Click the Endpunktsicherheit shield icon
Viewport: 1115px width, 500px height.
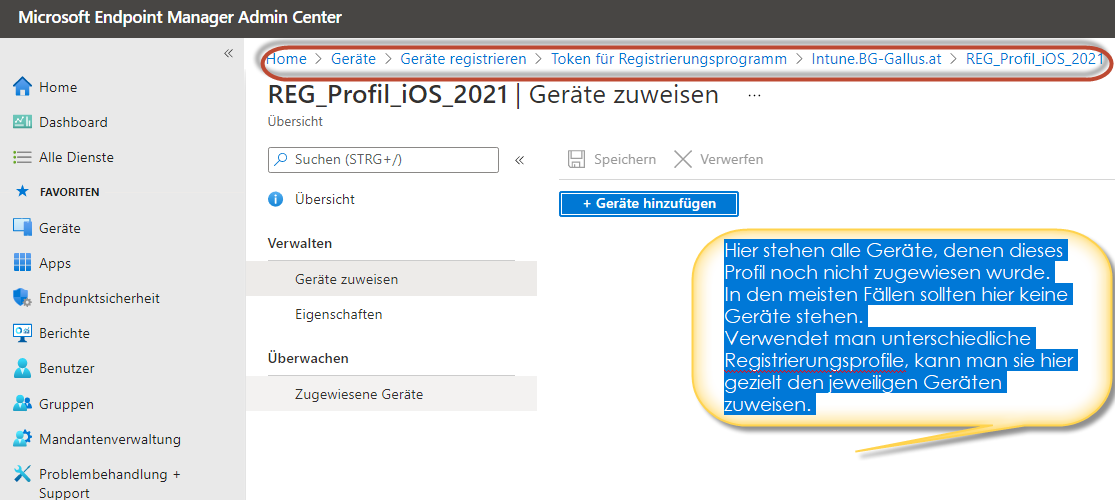23,299
